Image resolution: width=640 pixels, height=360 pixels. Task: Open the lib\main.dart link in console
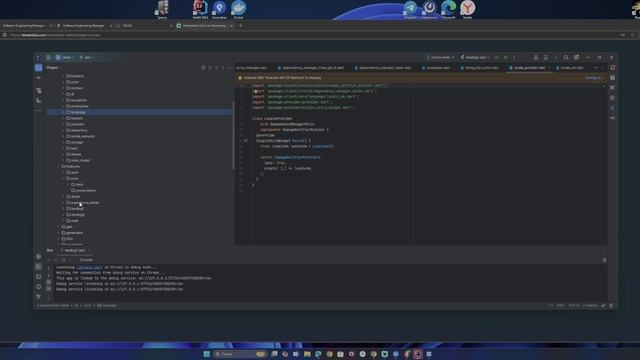[89, 267]
